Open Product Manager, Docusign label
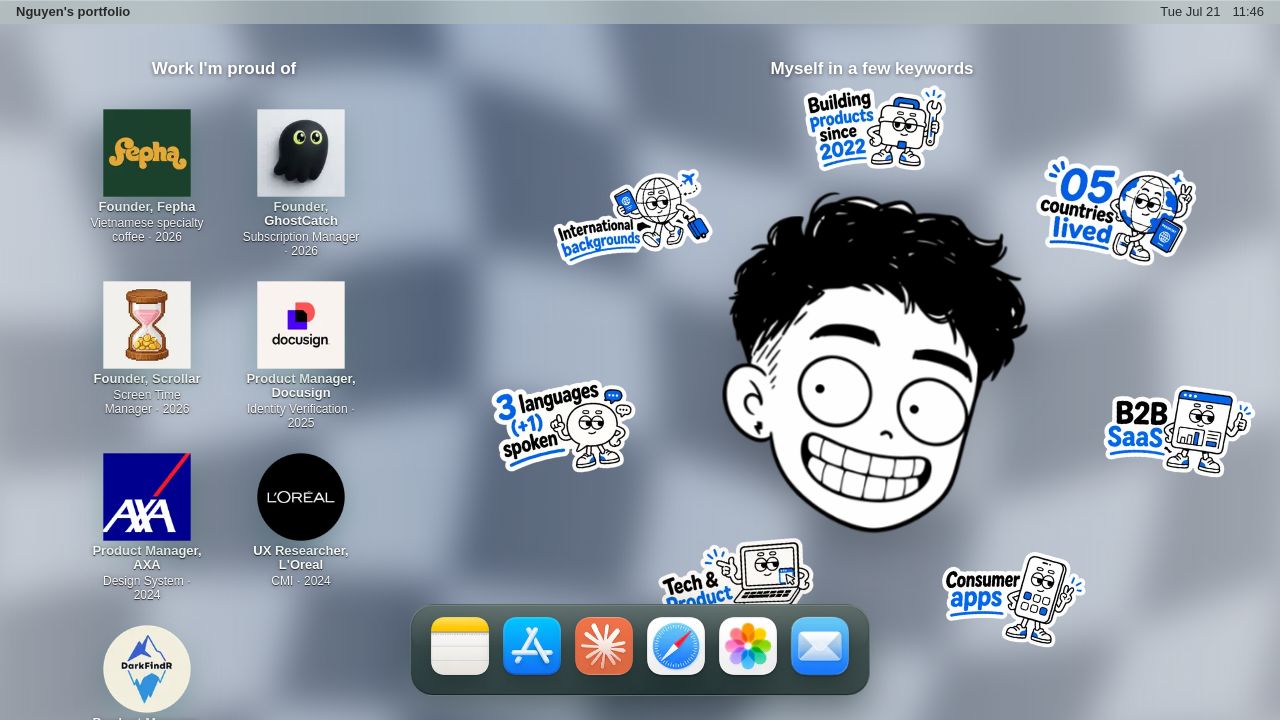Screen dimensions: 1280x720 pos(301,386)
